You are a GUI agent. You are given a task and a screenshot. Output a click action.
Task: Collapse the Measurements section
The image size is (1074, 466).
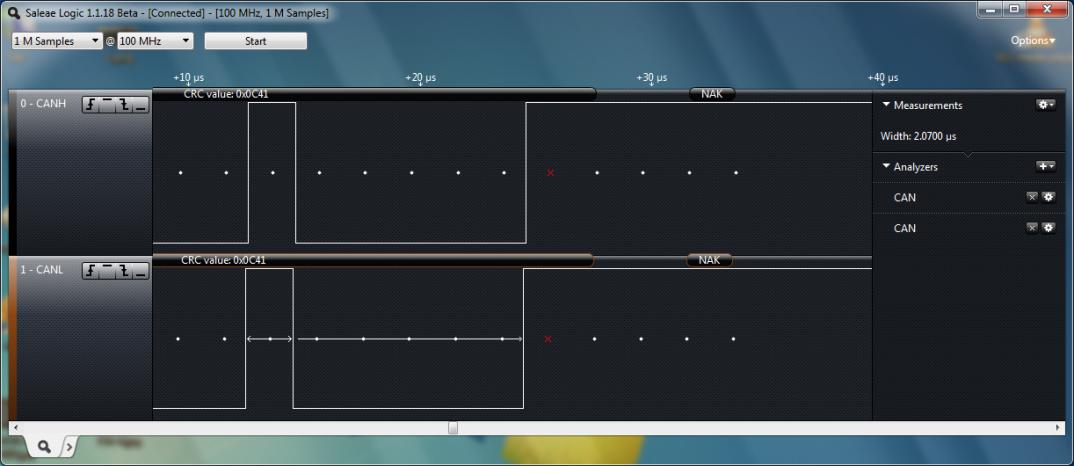886,105
